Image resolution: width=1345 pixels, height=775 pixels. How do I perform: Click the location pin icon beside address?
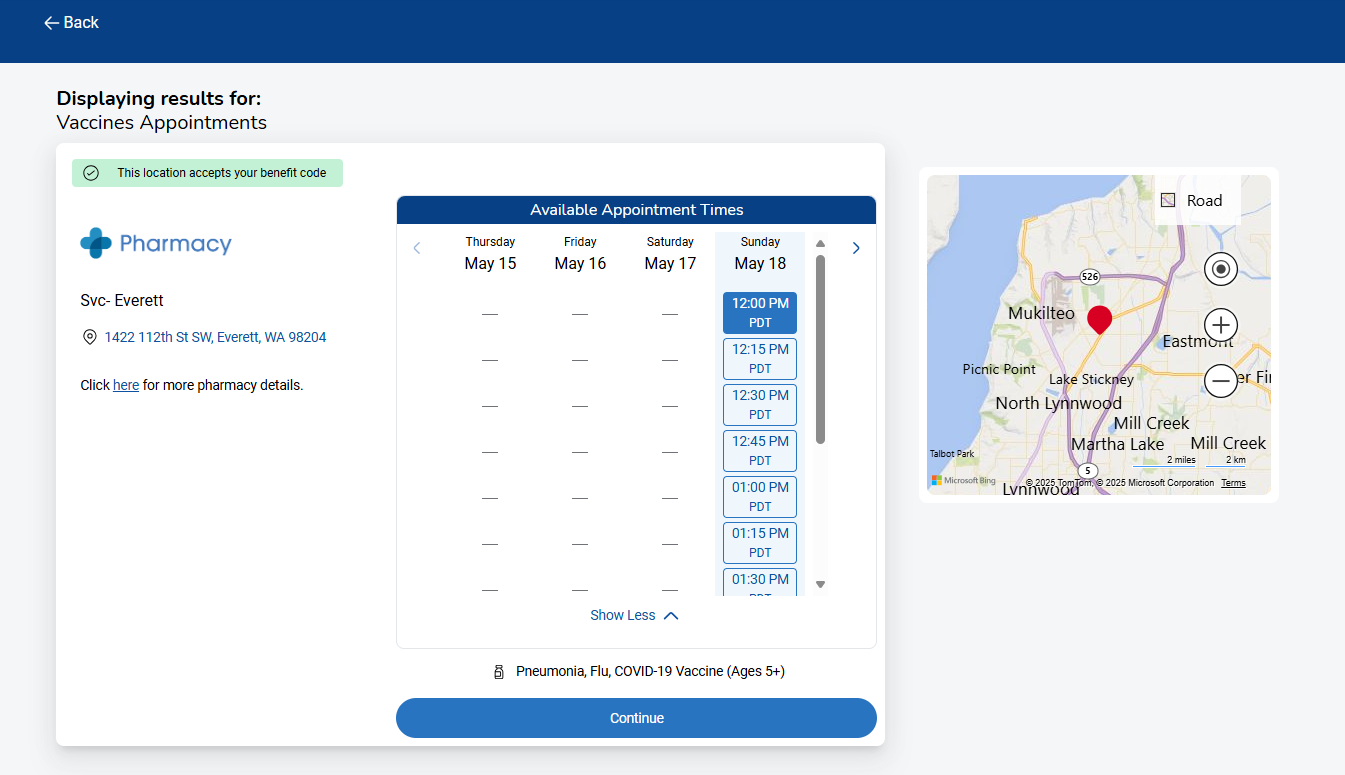(90, 338)
